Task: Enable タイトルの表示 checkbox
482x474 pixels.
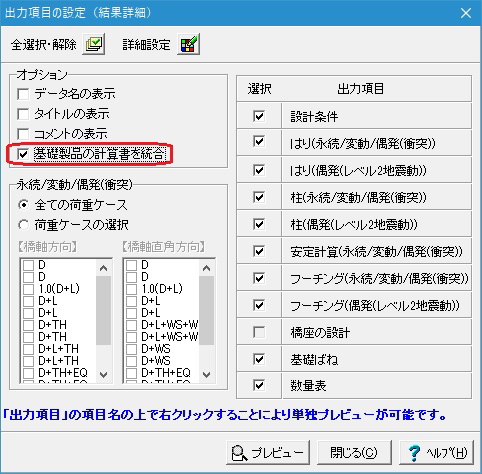Action: pos(23,114)
